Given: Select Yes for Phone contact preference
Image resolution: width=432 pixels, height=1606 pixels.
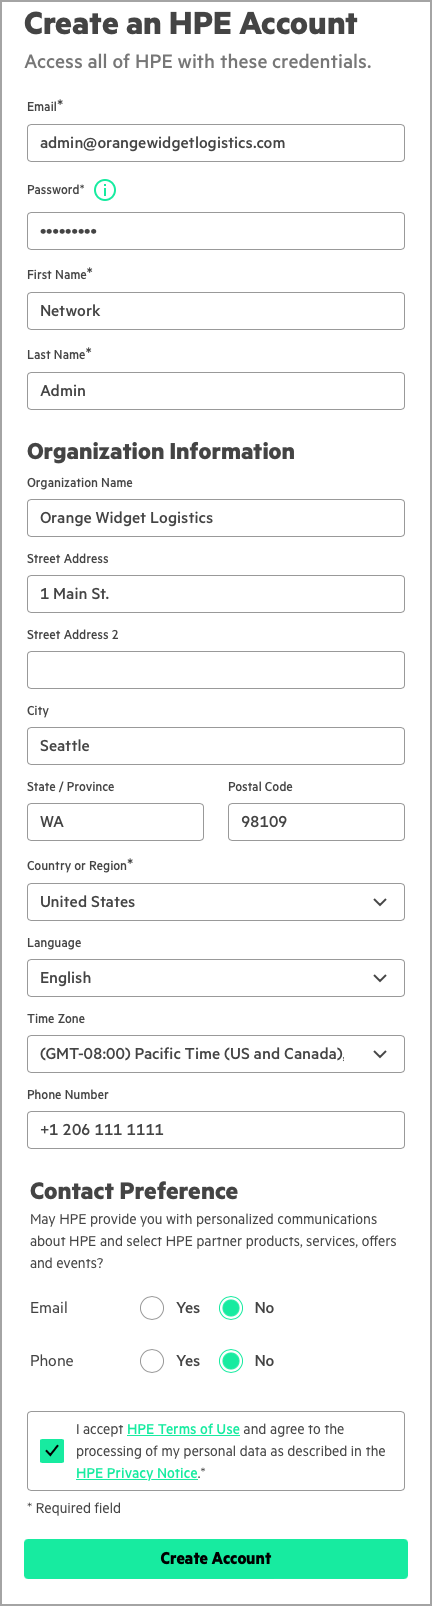Looking at the screenshot, I should coord(152,1361).
